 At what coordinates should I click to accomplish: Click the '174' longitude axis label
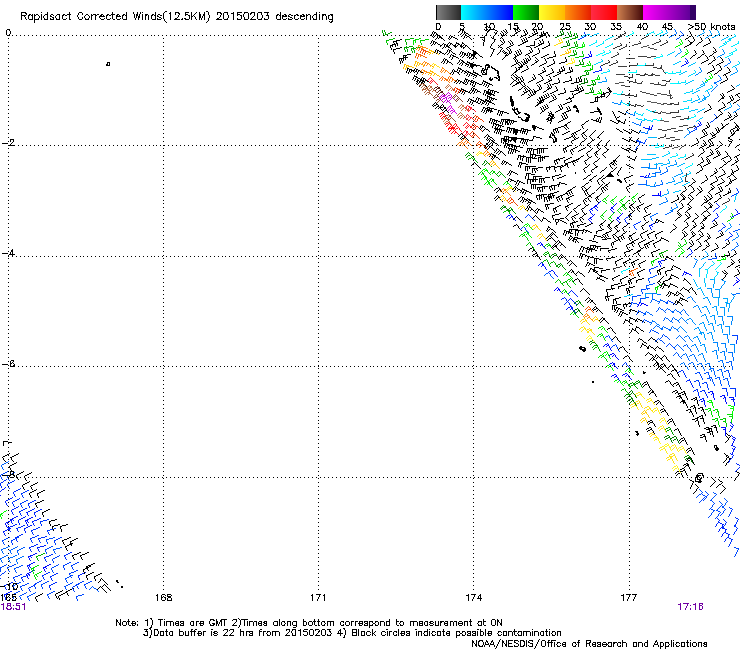[473, 598]
